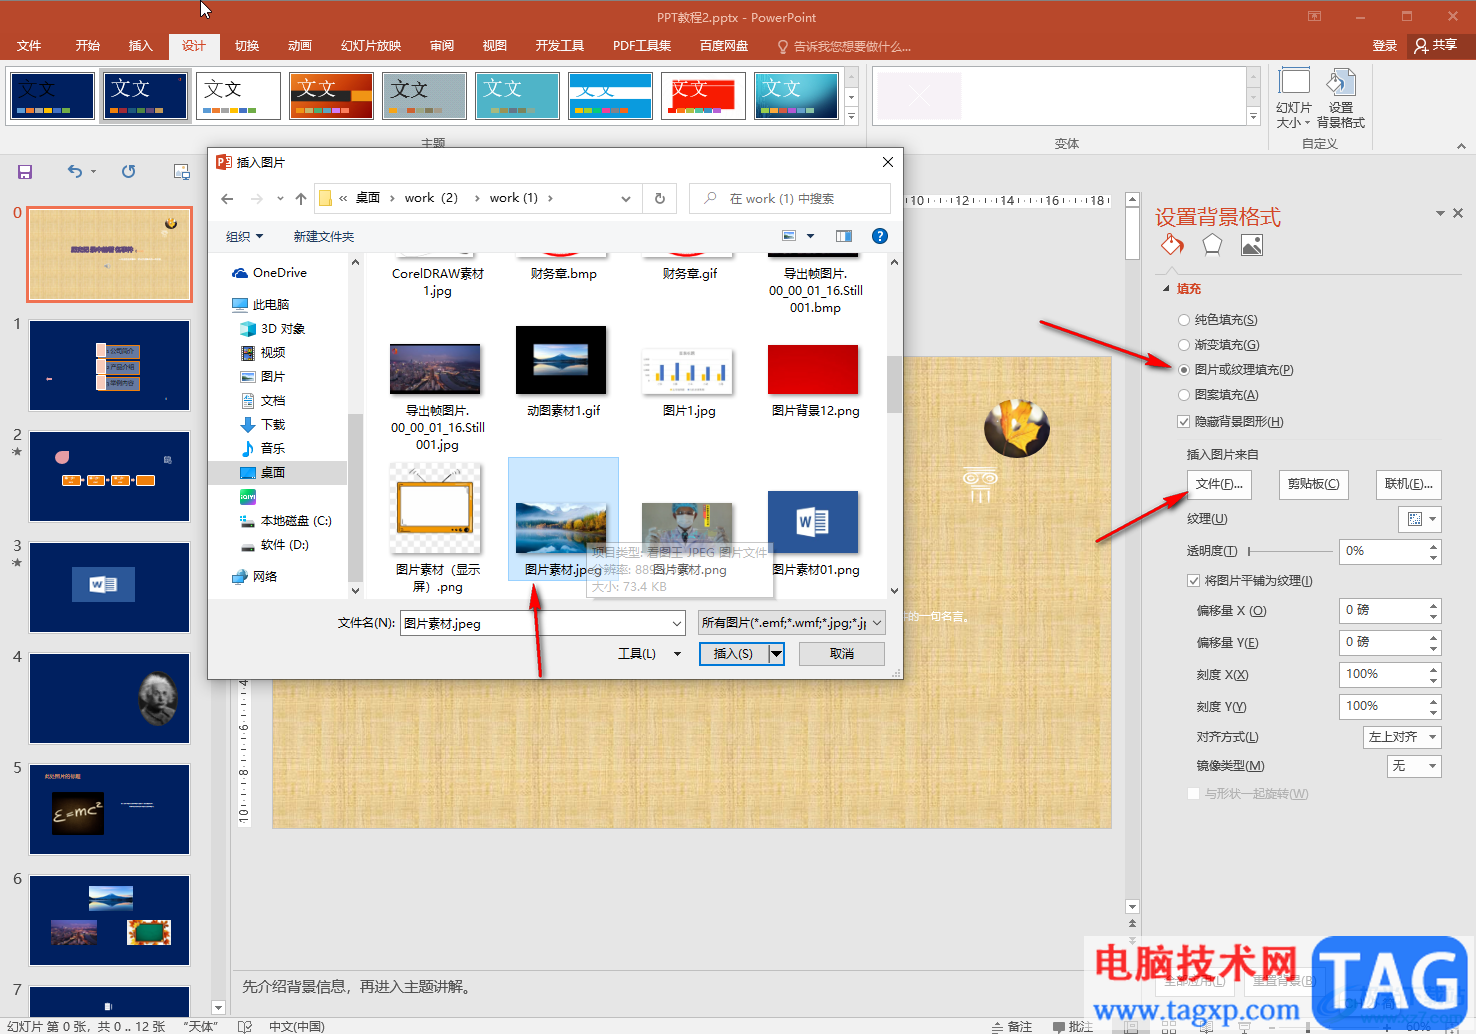This screenshot has height=1034, width=1476.
Task: Open 对齐方式 左上对齐 dropdown
Action: (x=1402, y=737)
